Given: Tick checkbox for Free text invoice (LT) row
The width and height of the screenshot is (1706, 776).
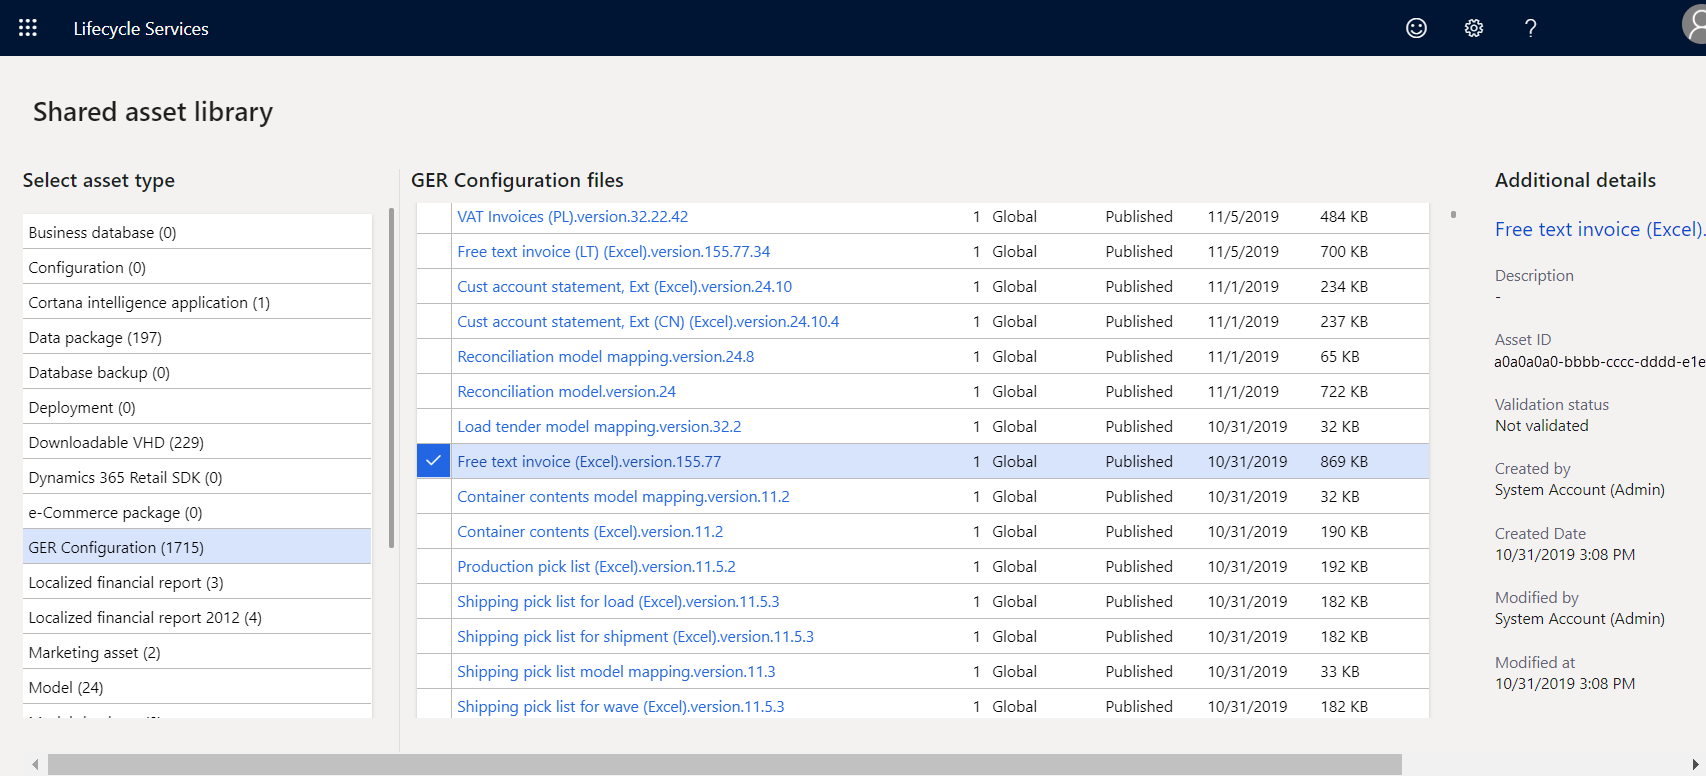Looking at the screenshot, I should pos(433,251).
